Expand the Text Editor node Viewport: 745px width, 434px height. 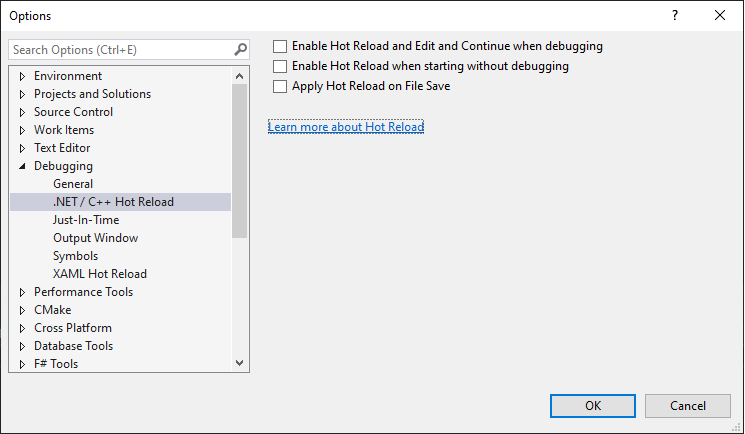[22, 148]
